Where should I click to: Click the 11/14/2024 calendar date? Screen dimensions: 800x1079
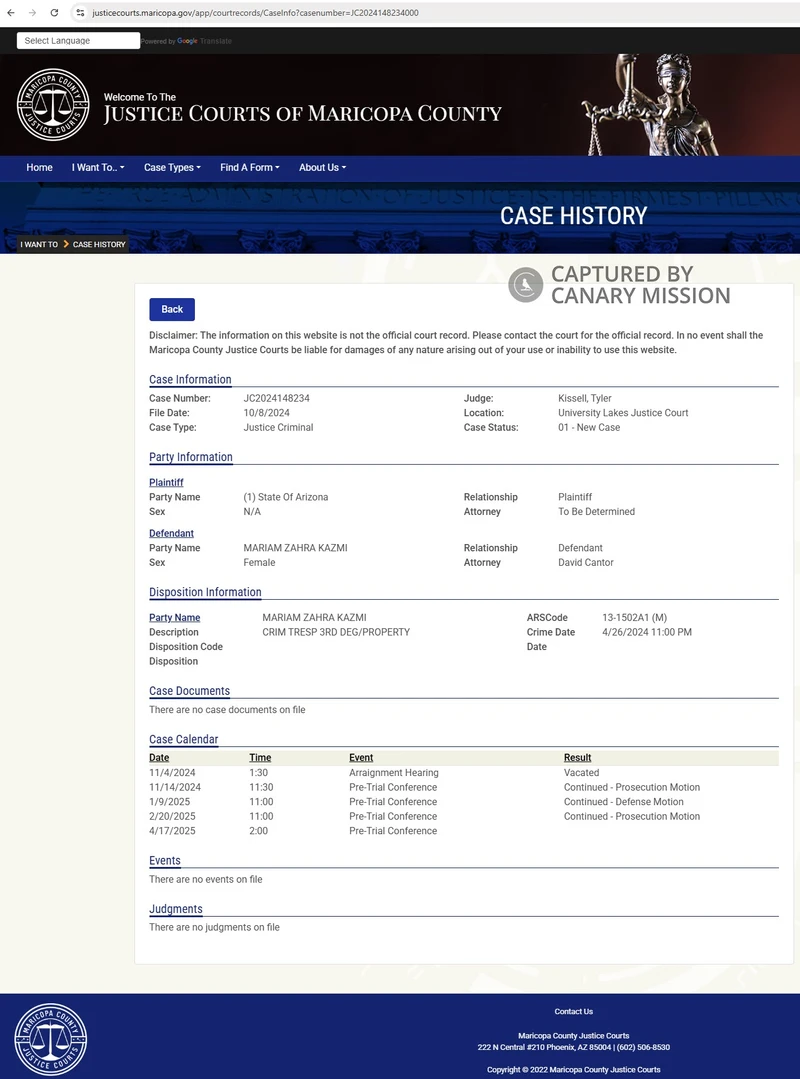(x=175, y=787)
